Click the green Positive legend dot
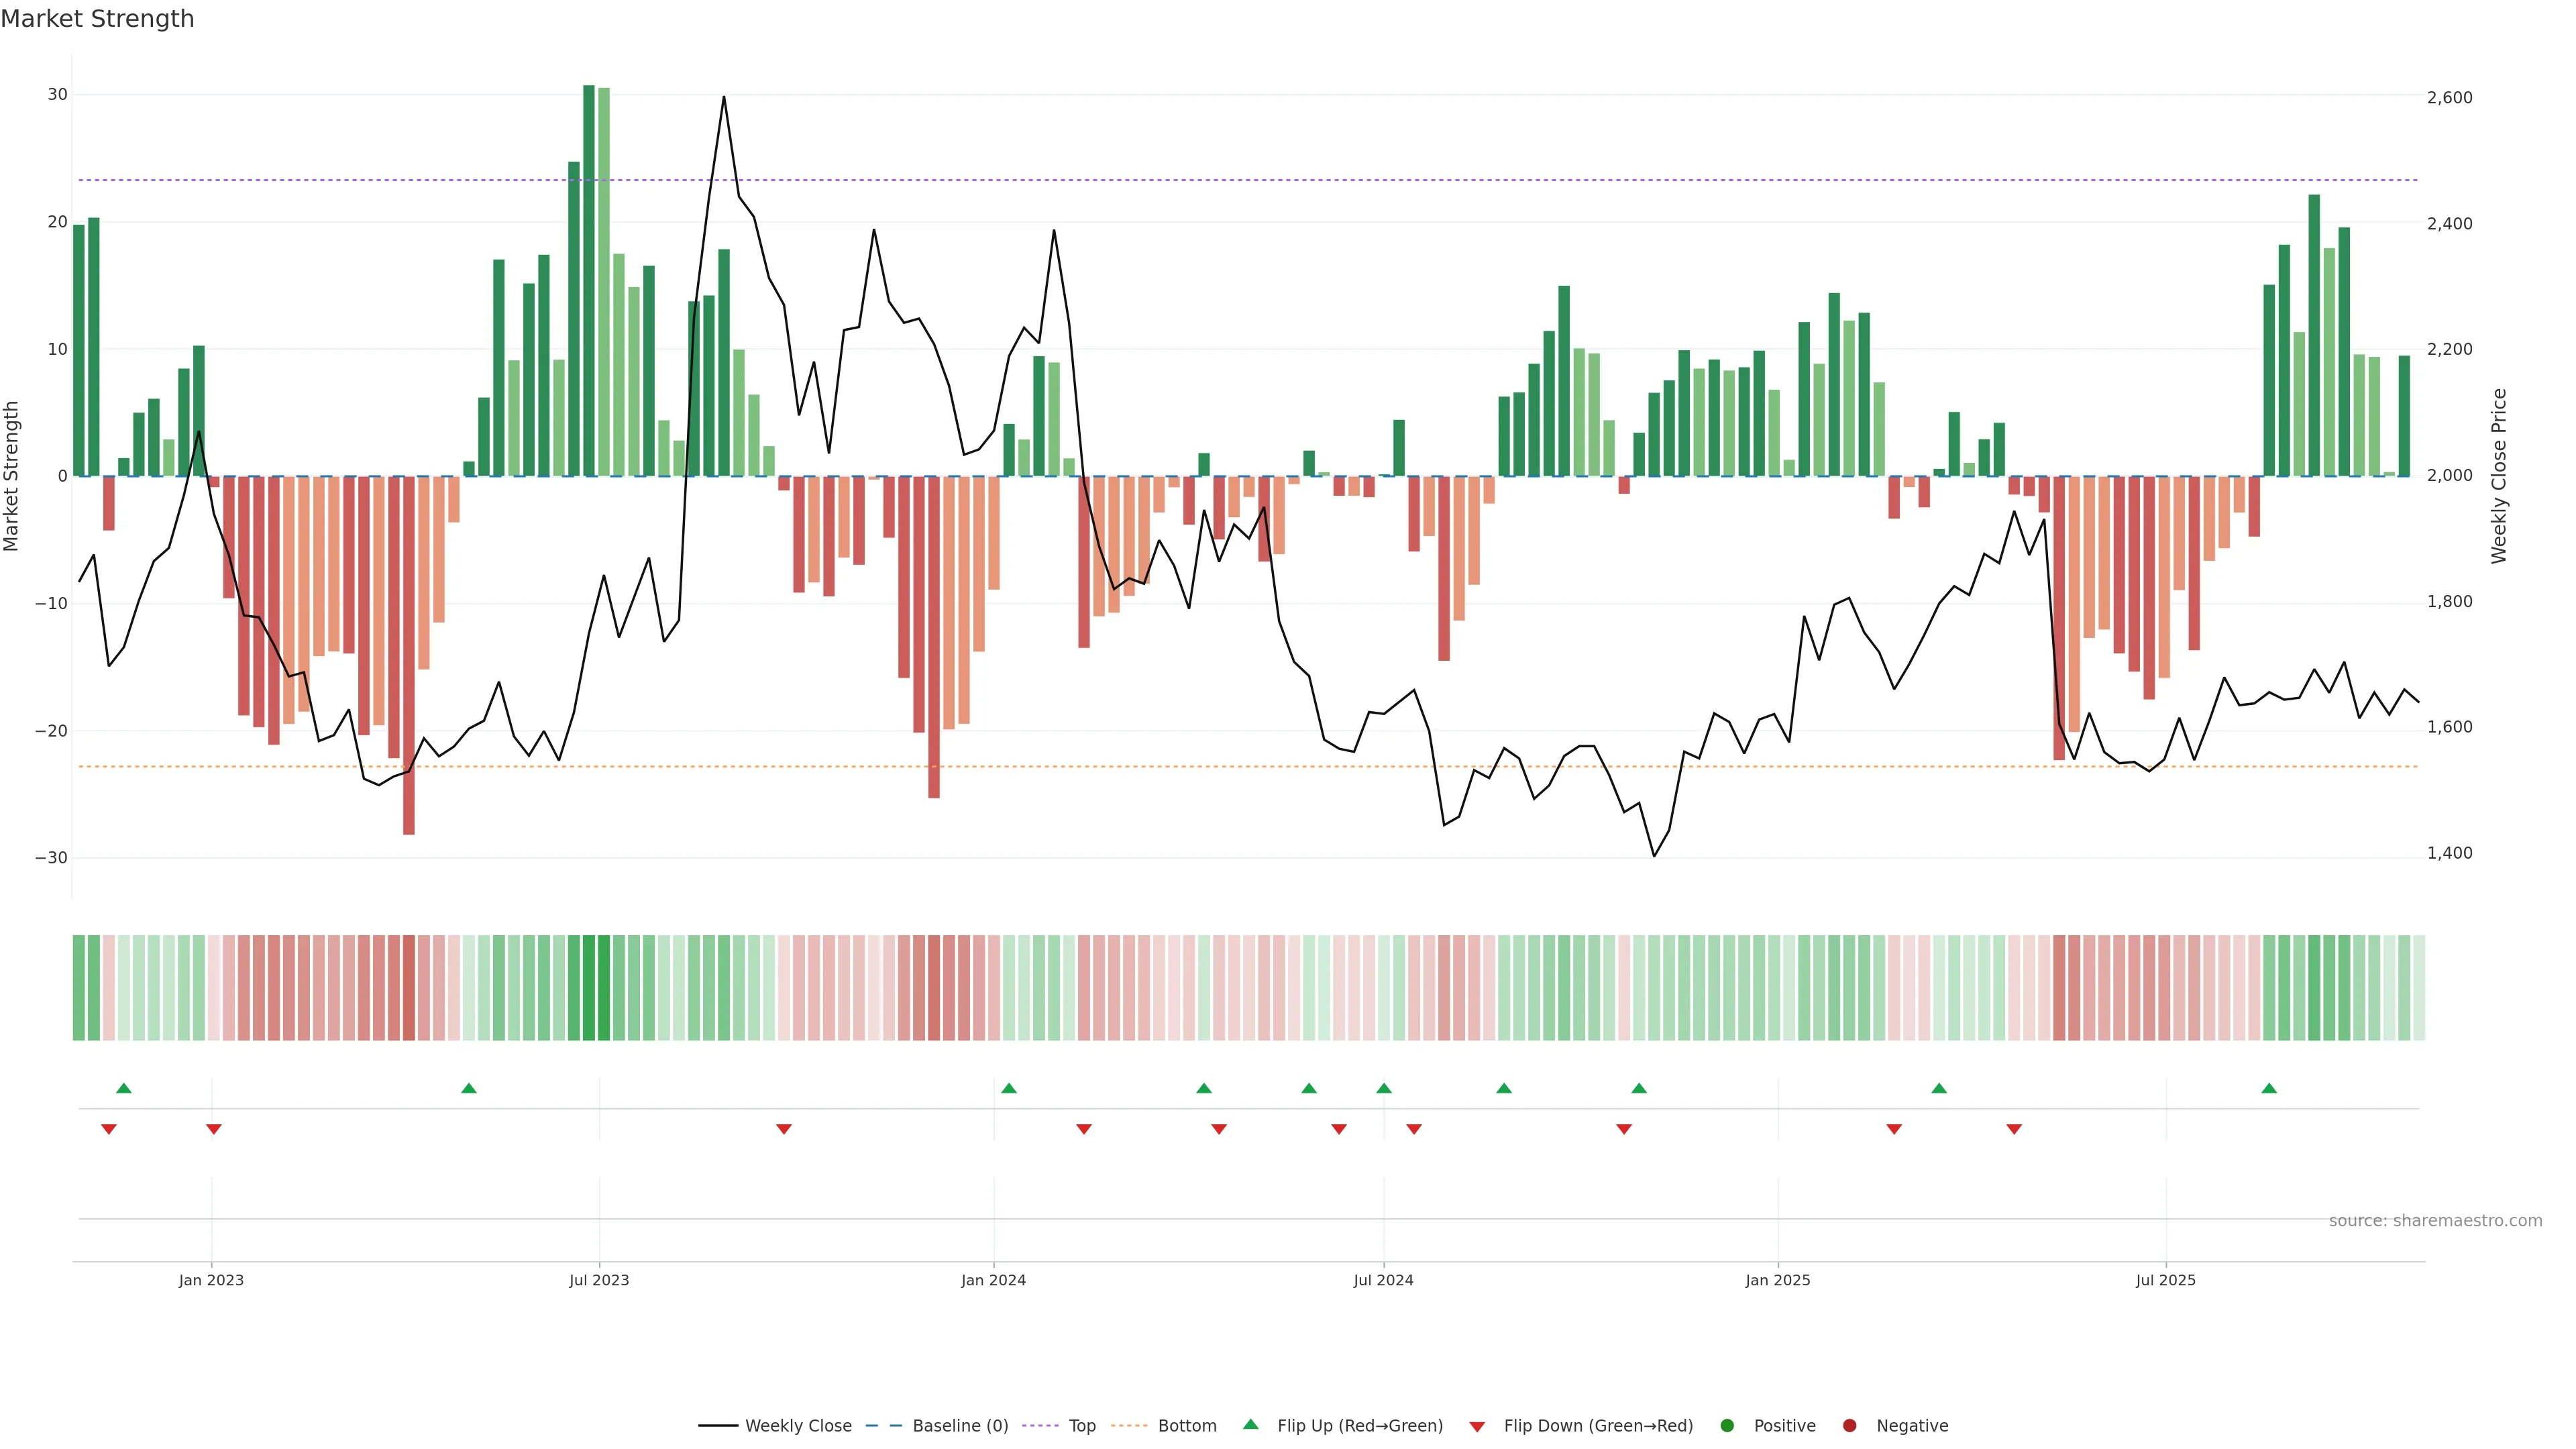This screenshot has width=2576, height=1449. 1727,1425
